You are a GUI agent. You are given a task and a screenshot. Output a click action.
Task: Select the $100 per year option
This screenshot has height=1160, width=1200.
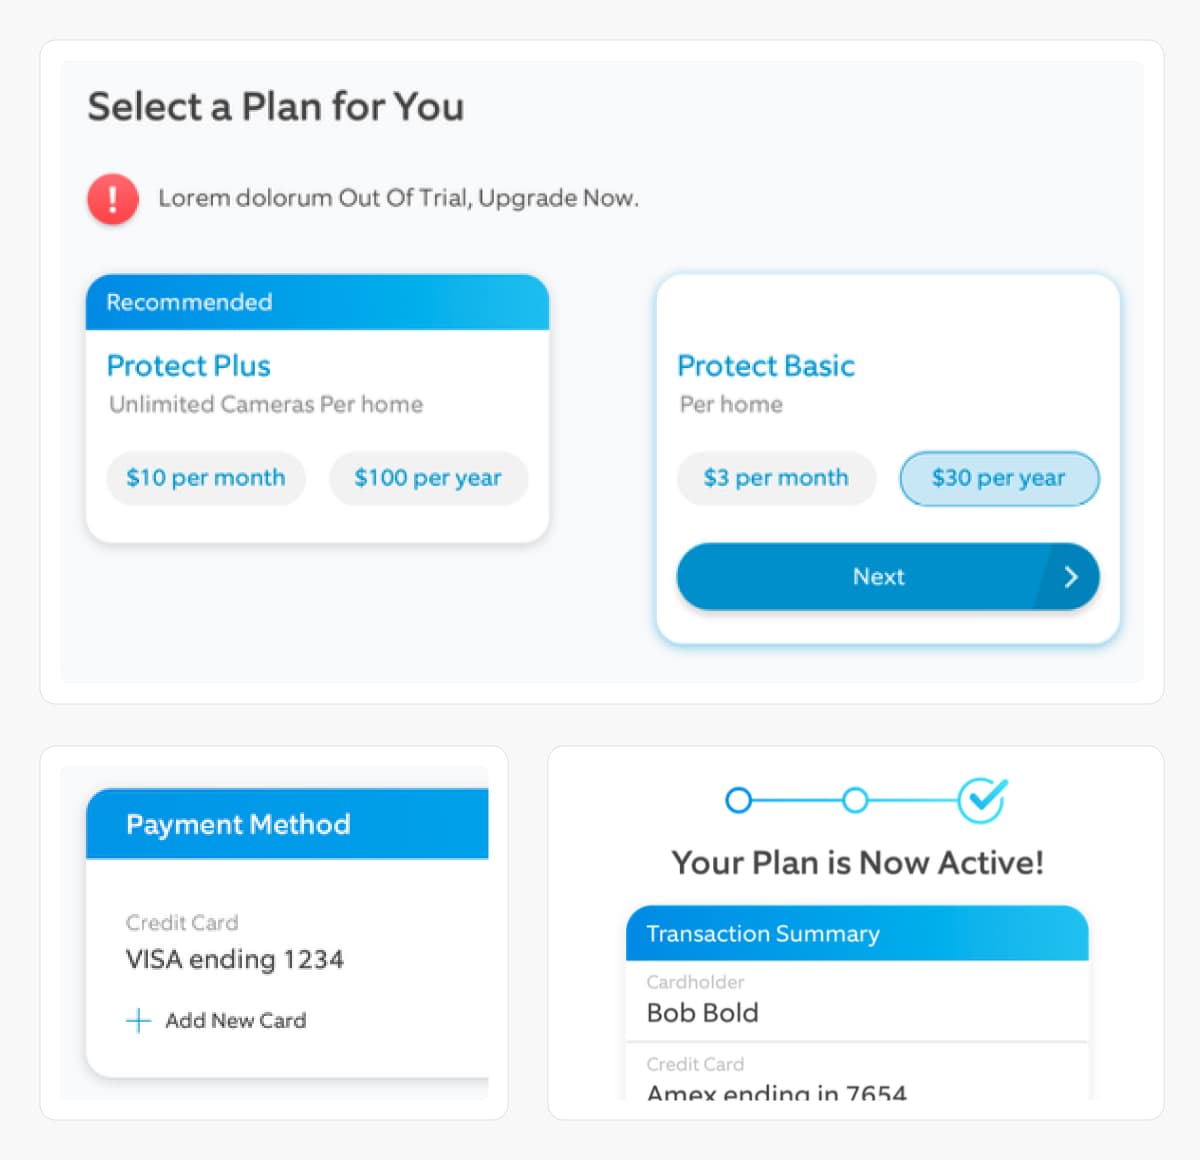pyautogui.click(x=428, y=478)
